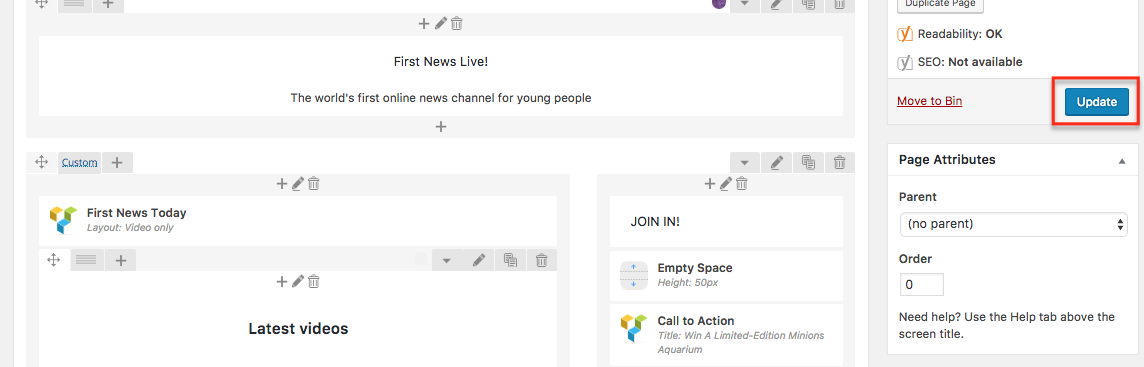
Task: Delete inner column above Latest videos
Action: click(x=314, y=281)
